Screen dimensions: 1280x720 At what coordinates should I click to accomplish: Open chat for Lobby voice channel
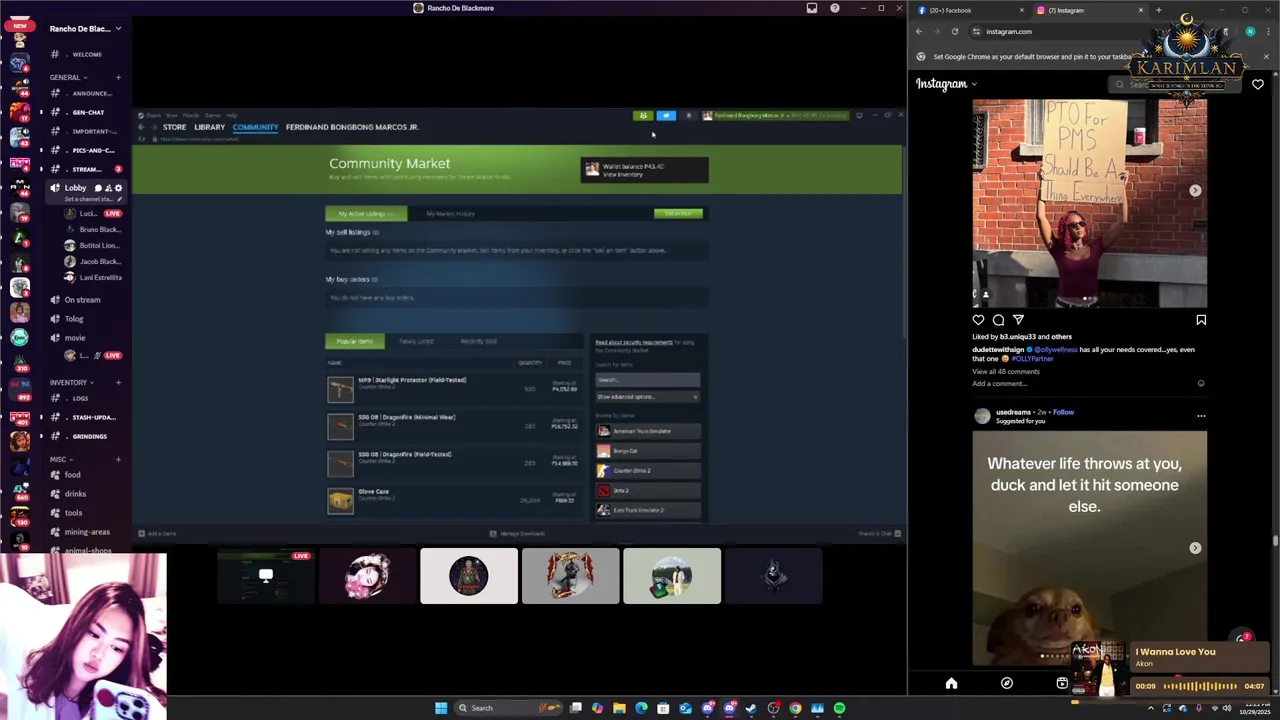click(x=98, y=188)
